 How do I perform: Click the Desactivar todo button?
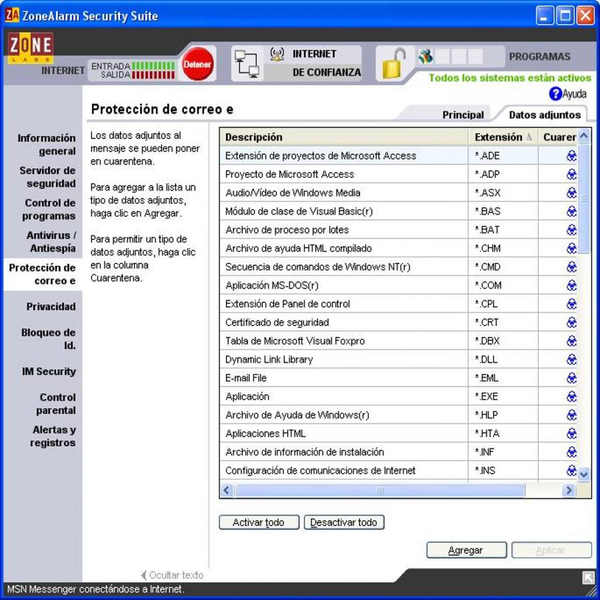[344, 522]
